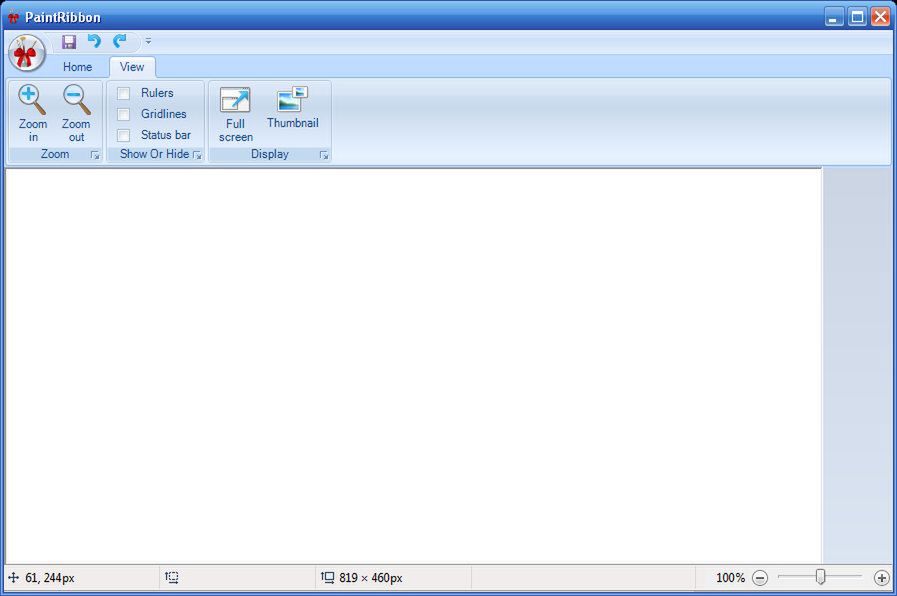897x596 pixels.
Task: Click the Zoom out button
Action: [76, 114]
